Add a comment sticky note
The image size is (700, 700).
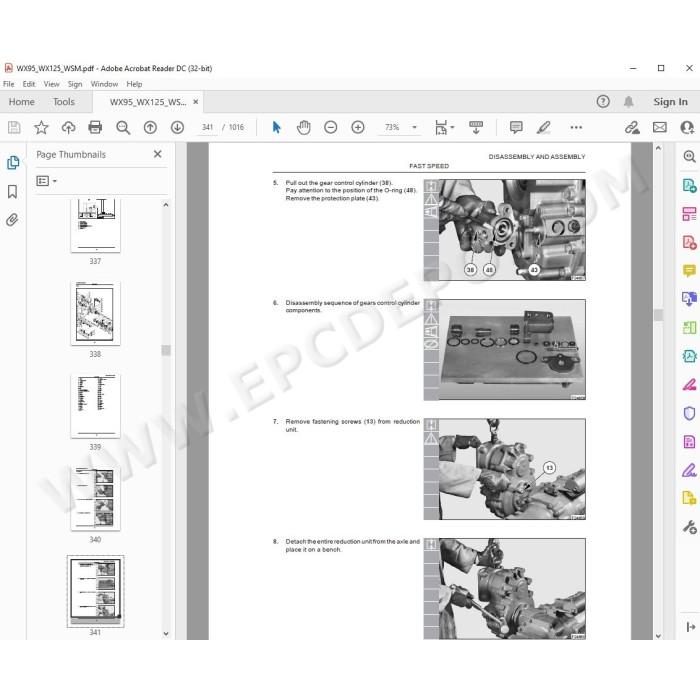tap(516, 128)
